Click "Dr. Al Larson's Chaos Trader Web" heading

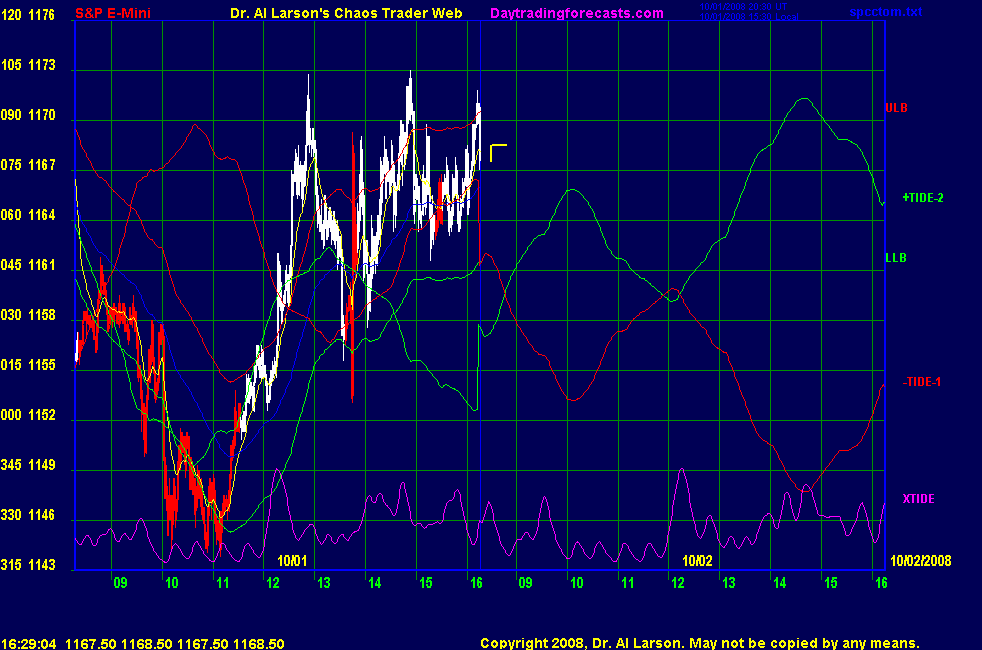(346, 13)
